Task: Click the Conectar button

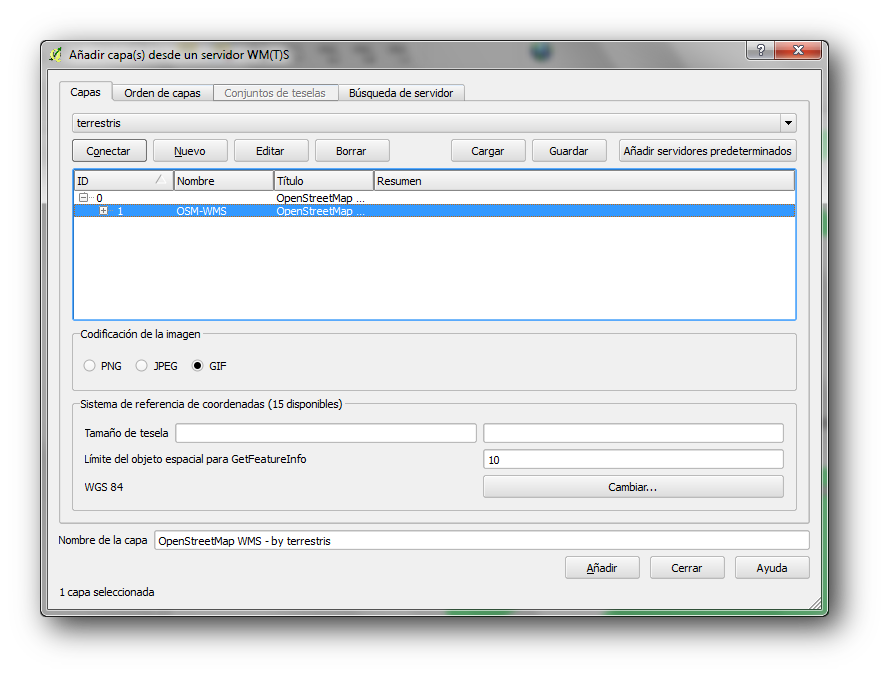Action: coord(109,151)
